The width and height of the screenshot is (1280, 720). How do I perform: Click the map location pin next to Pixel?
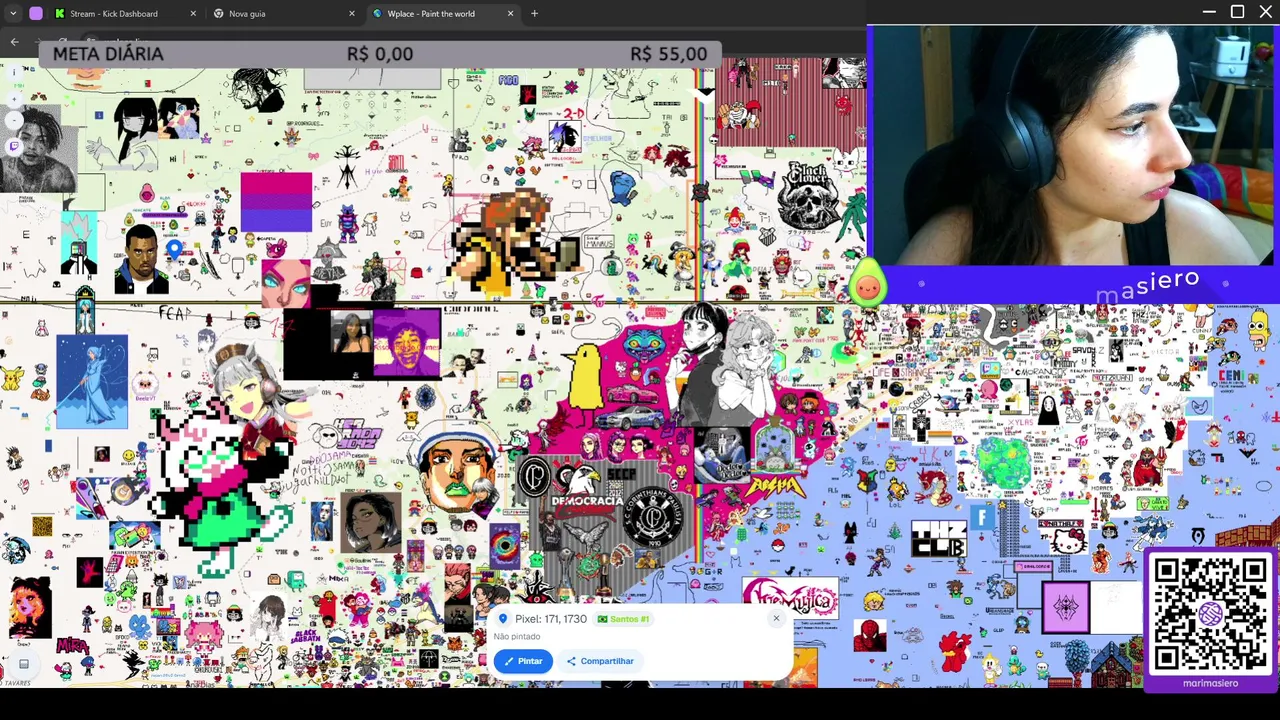pyautogui.click(x=503, y=619)
